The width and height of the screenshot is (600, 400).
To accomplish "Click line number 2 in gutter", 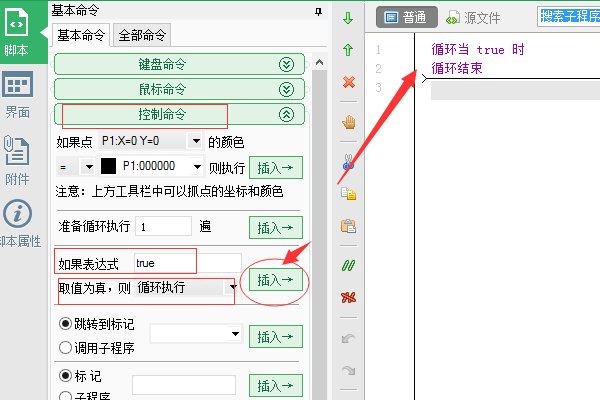I will coord(378,69).
